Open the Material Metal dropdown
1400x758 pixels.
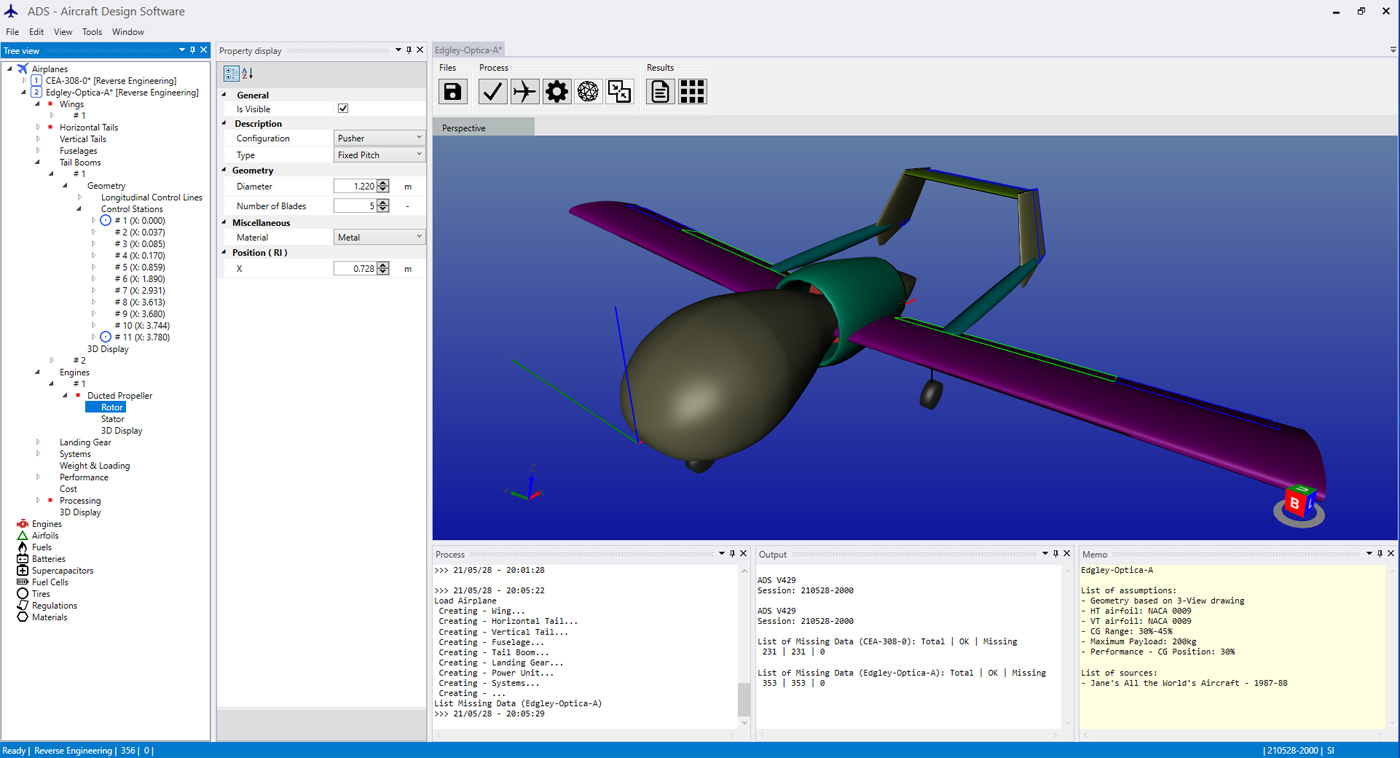379,237
